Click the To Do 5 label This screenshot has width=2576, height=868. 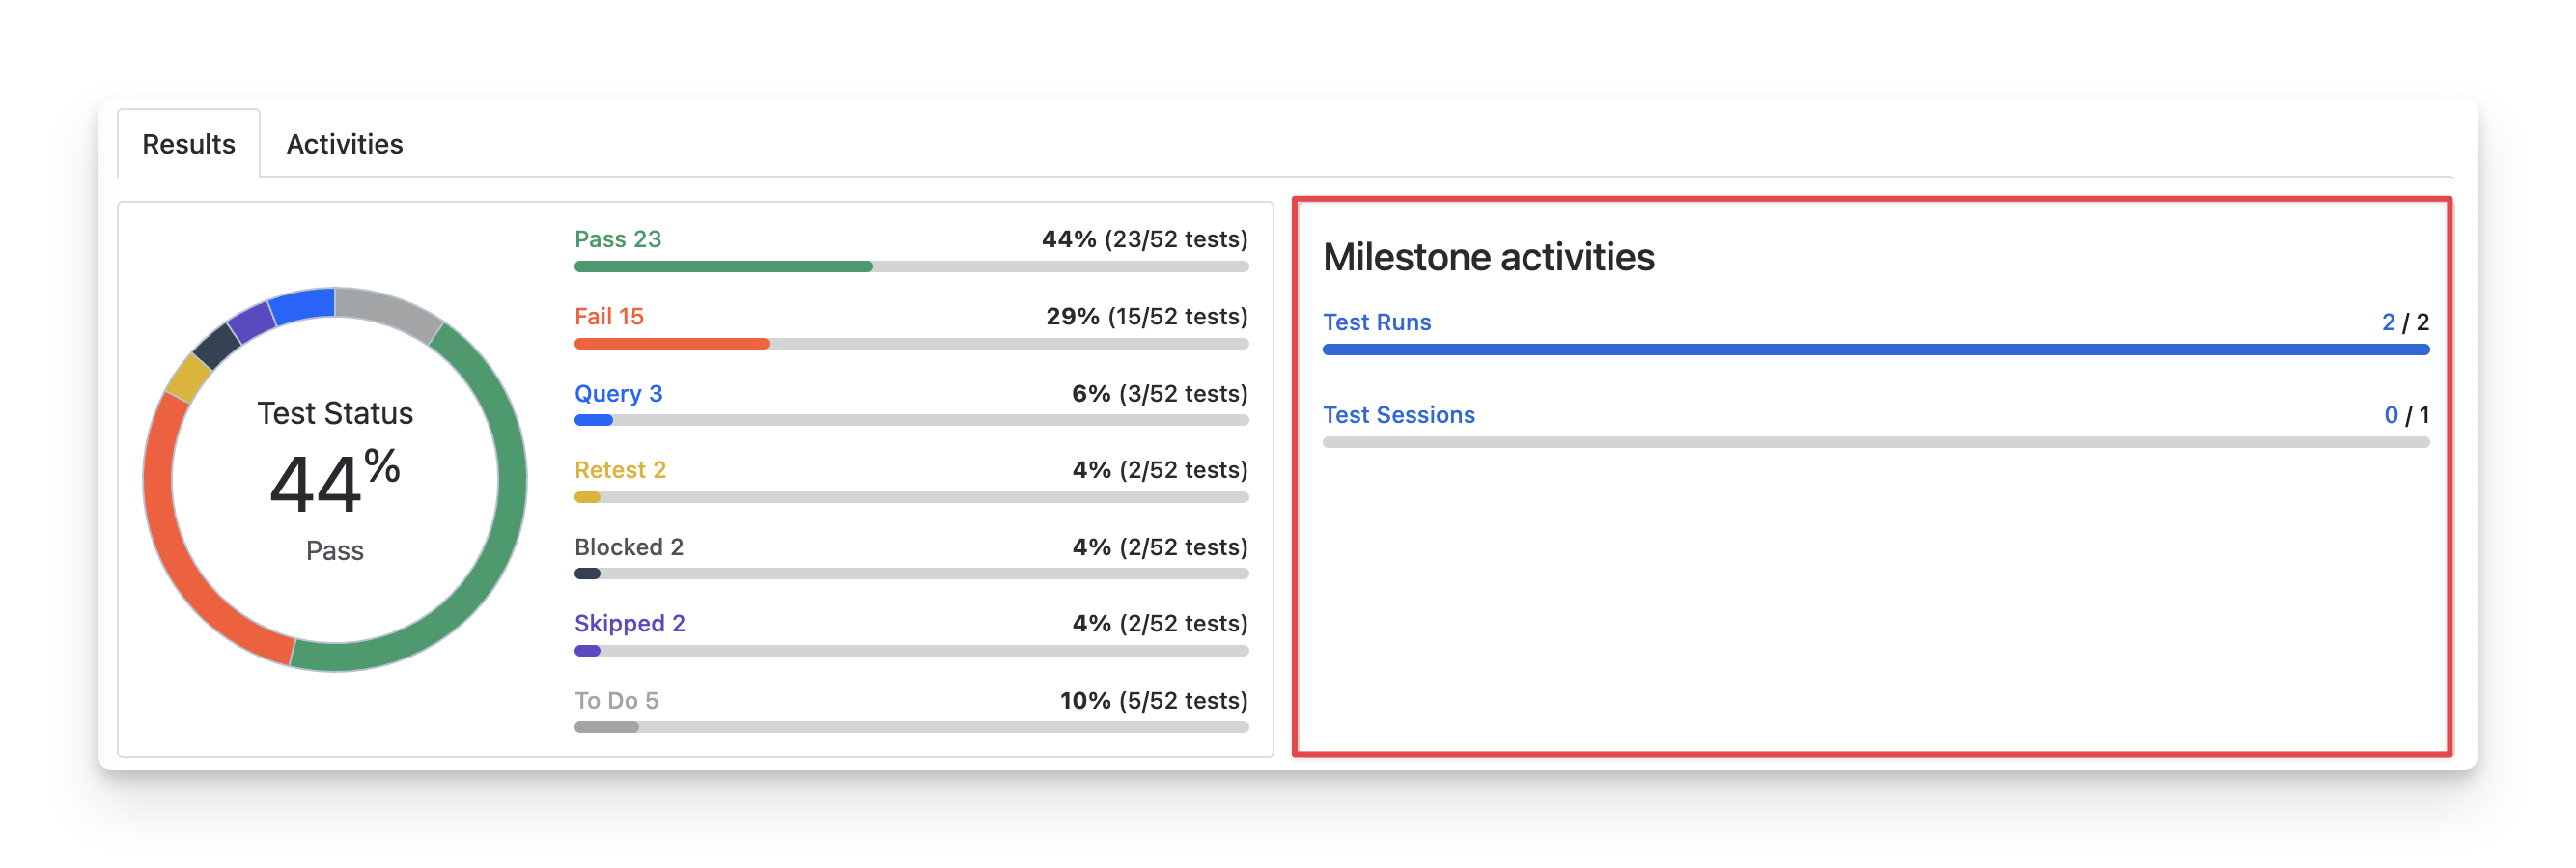click(616, 700)
